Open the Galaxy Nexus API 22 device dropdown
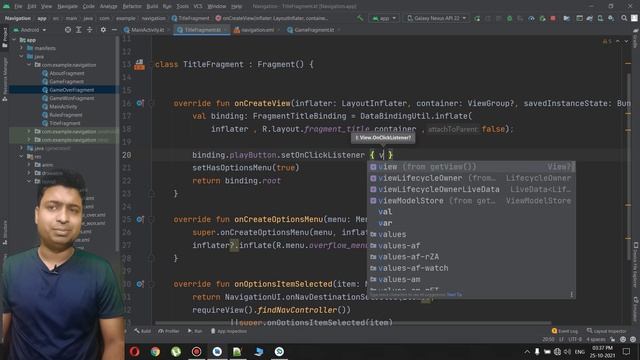 coord(437,18)
